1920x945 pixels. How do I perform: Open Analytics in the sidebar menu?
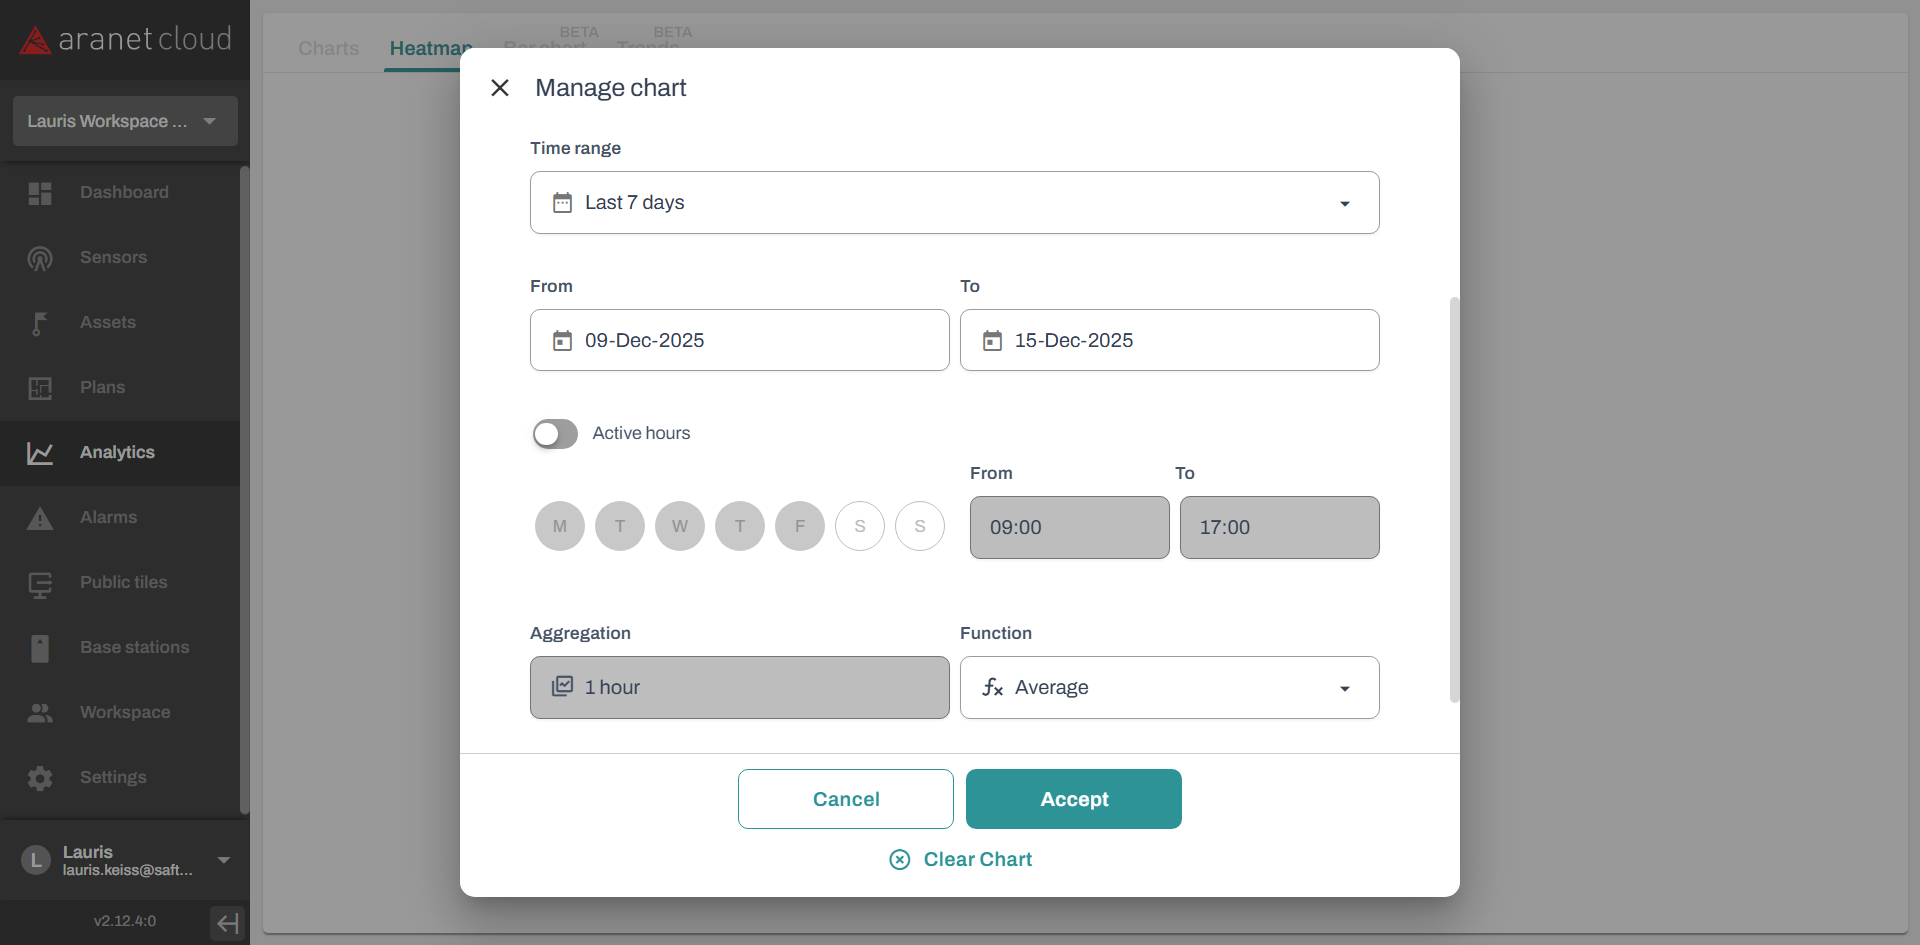click(117, 453)
